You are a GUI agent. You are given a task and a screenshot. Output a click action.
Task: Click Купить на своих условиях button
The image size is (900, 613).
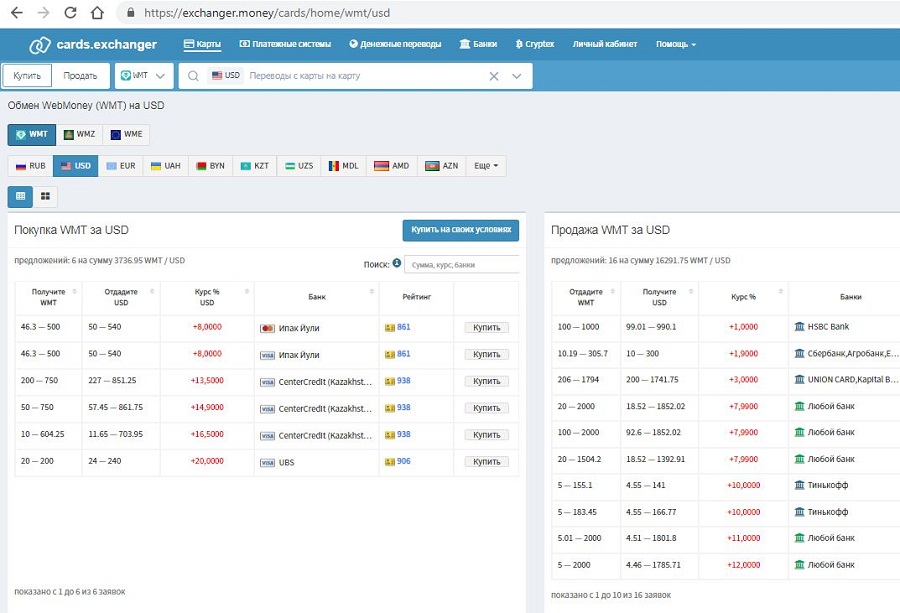click(x=461, y=230)
